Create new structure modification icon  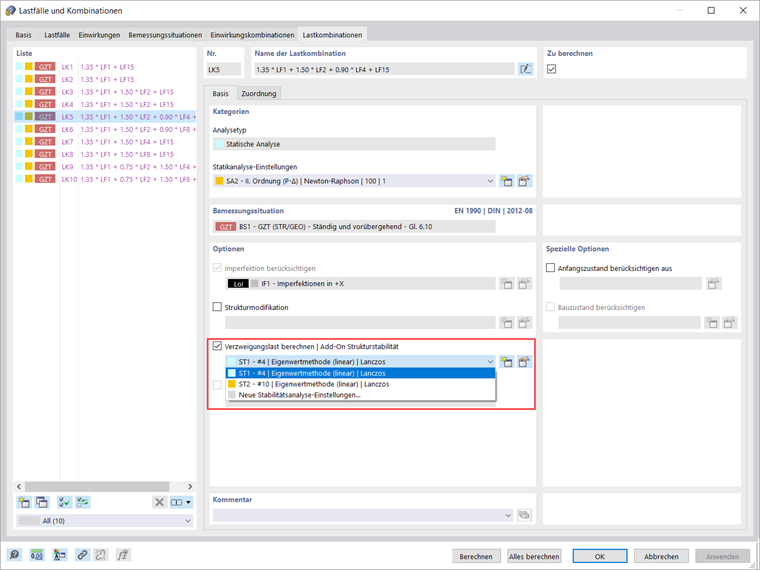click(507, 322)
